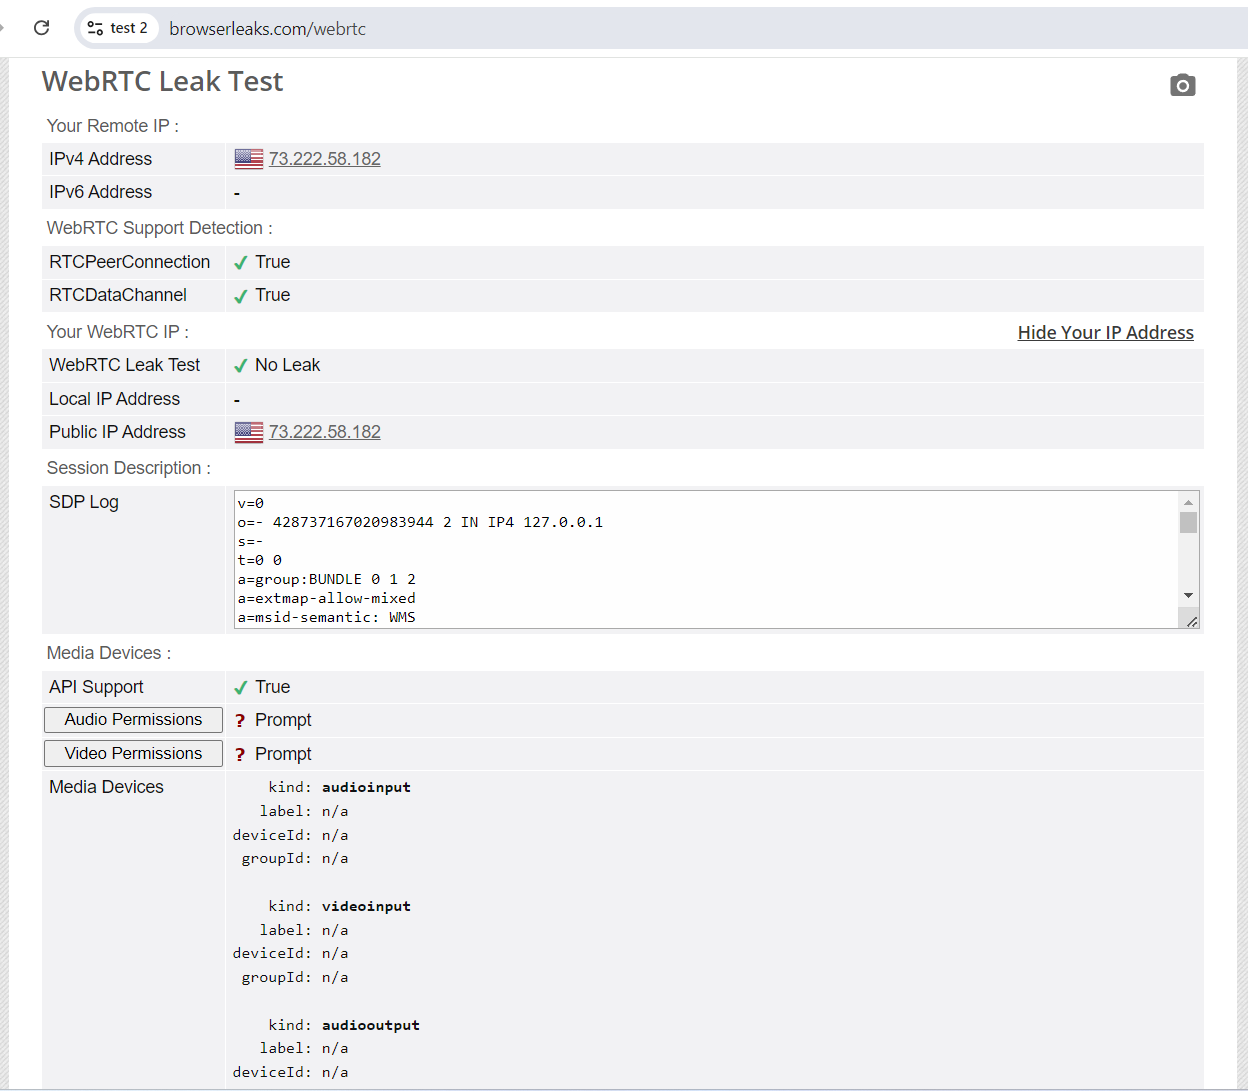The width and height of the screenshot is (1248, 1091).
Task: Click inside the SDP Log text area
Action: click(700, 560)
